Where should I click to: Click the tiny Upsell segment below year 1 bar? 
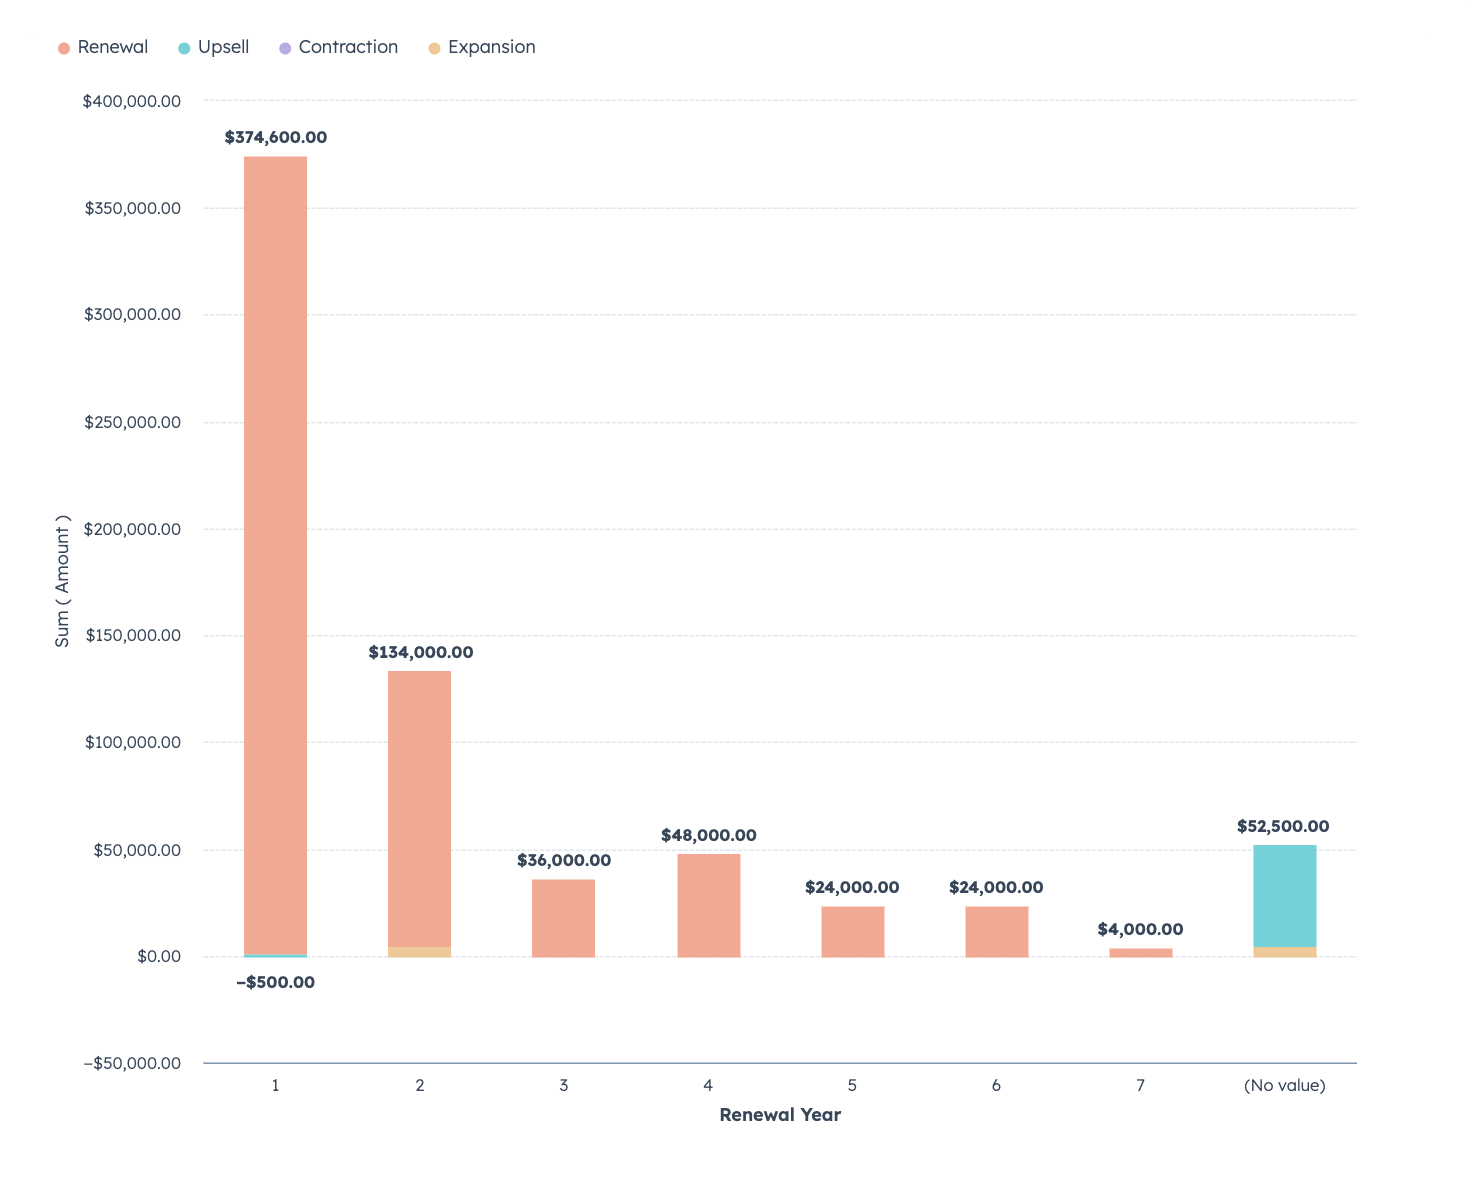pos(275,958)
